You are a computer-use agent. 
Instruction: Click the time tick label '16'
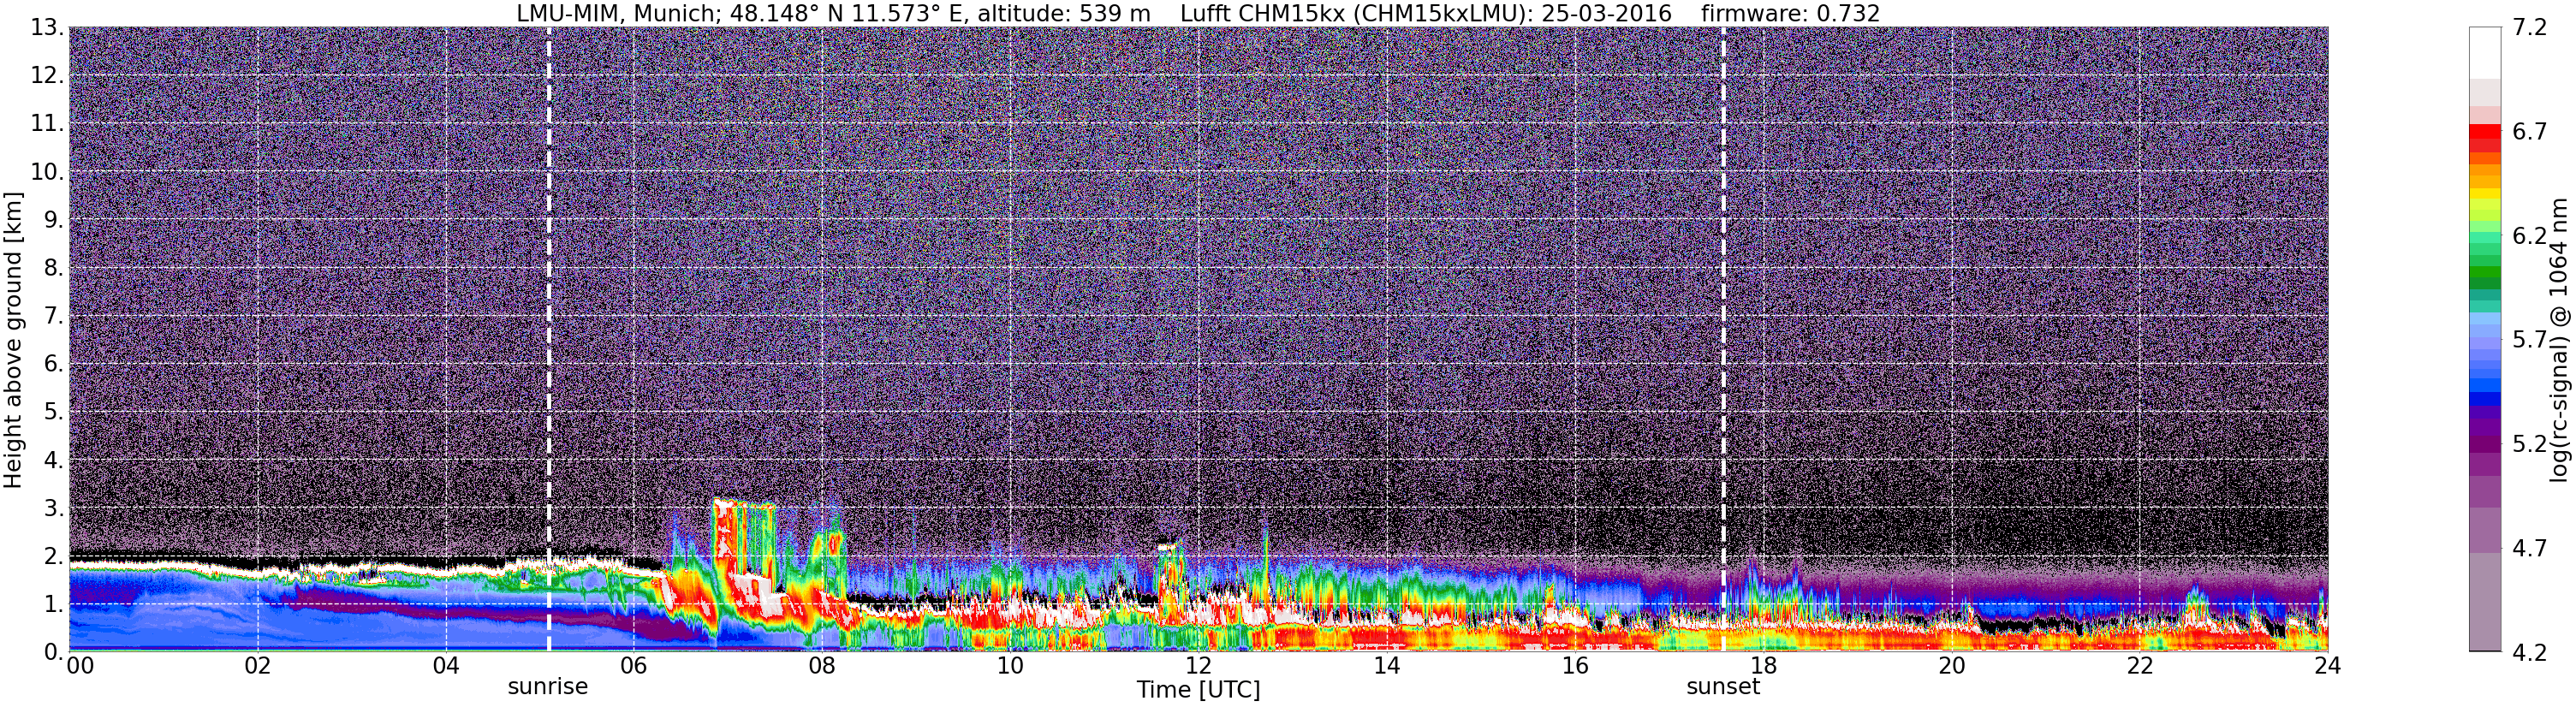[1575, 666]
